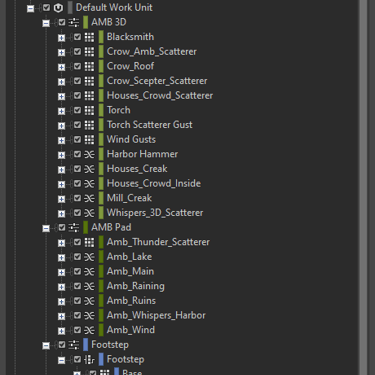Click the Houses_Crowd_Inside random container icon
This screenshot has height=375, width=375.
[x=89, y=184]
